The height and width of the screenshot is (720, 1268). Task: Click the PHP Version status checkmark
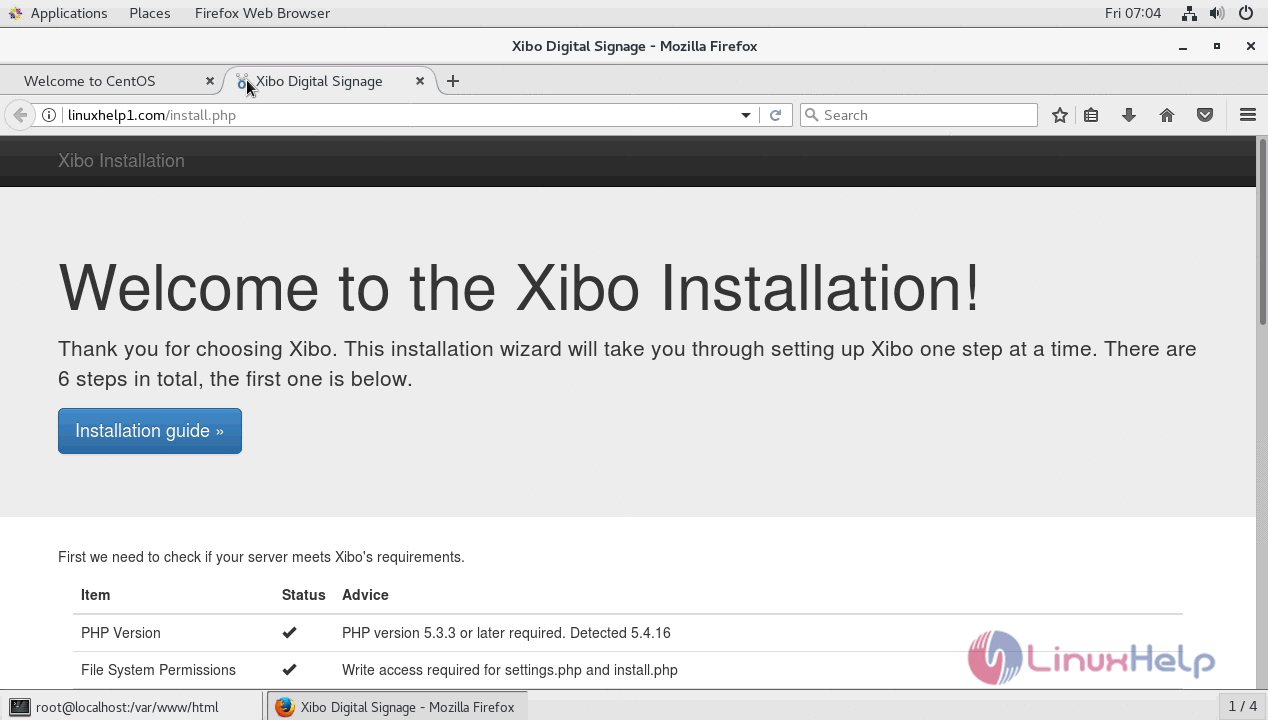290,633
